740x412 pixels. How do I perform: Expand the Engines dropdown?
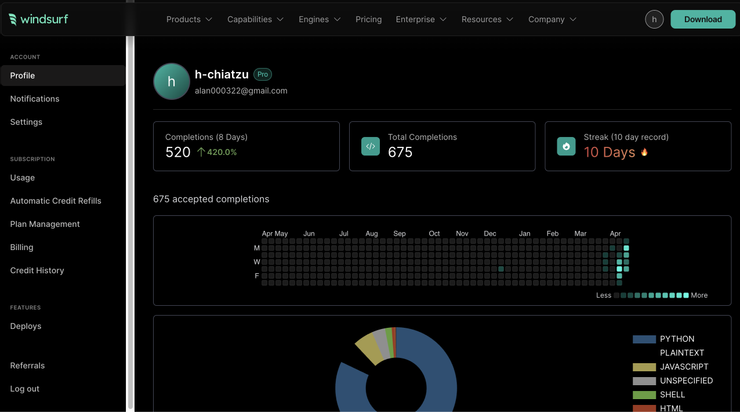319,19
